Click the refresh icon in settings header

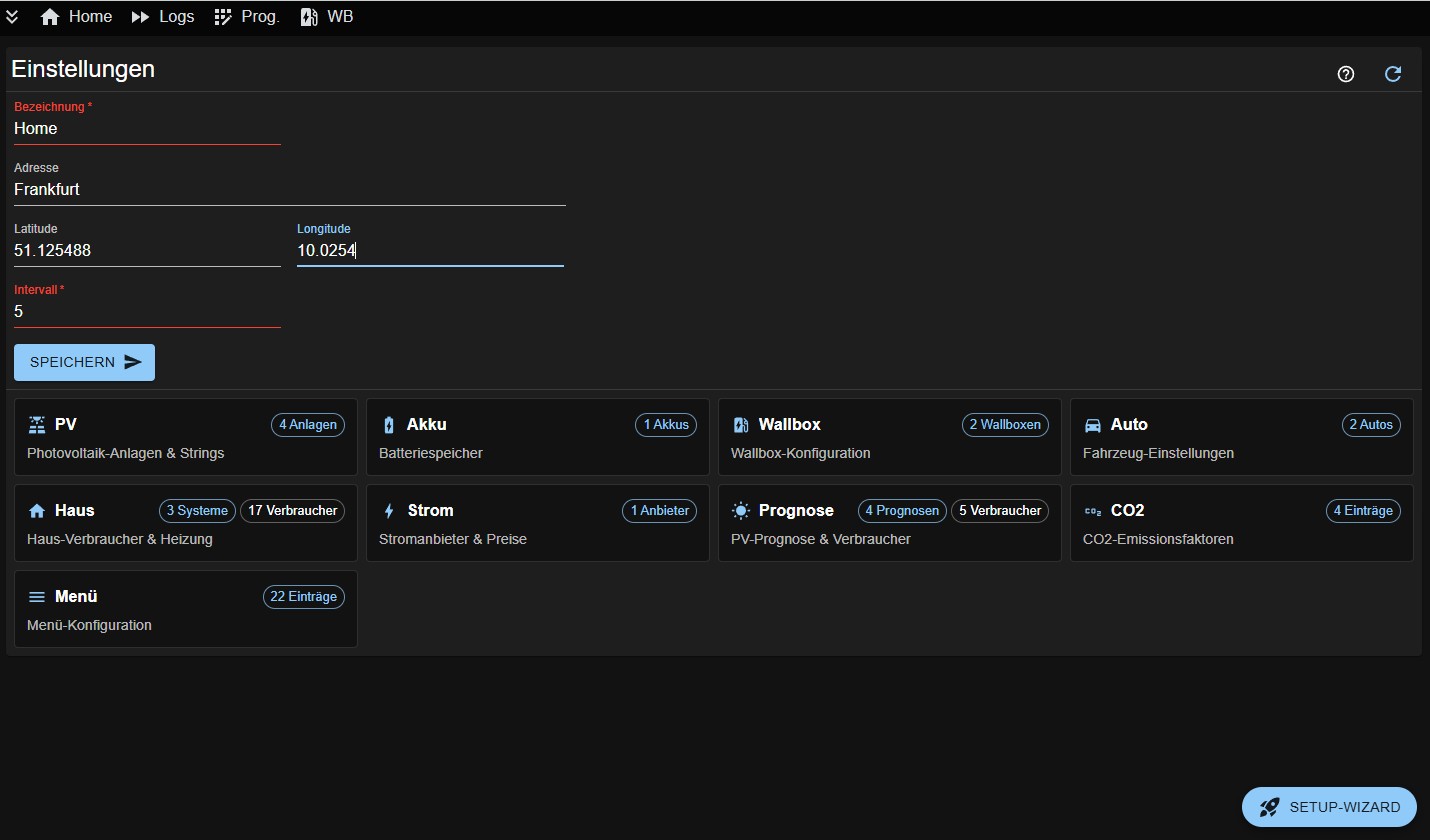click(1392, 74)
